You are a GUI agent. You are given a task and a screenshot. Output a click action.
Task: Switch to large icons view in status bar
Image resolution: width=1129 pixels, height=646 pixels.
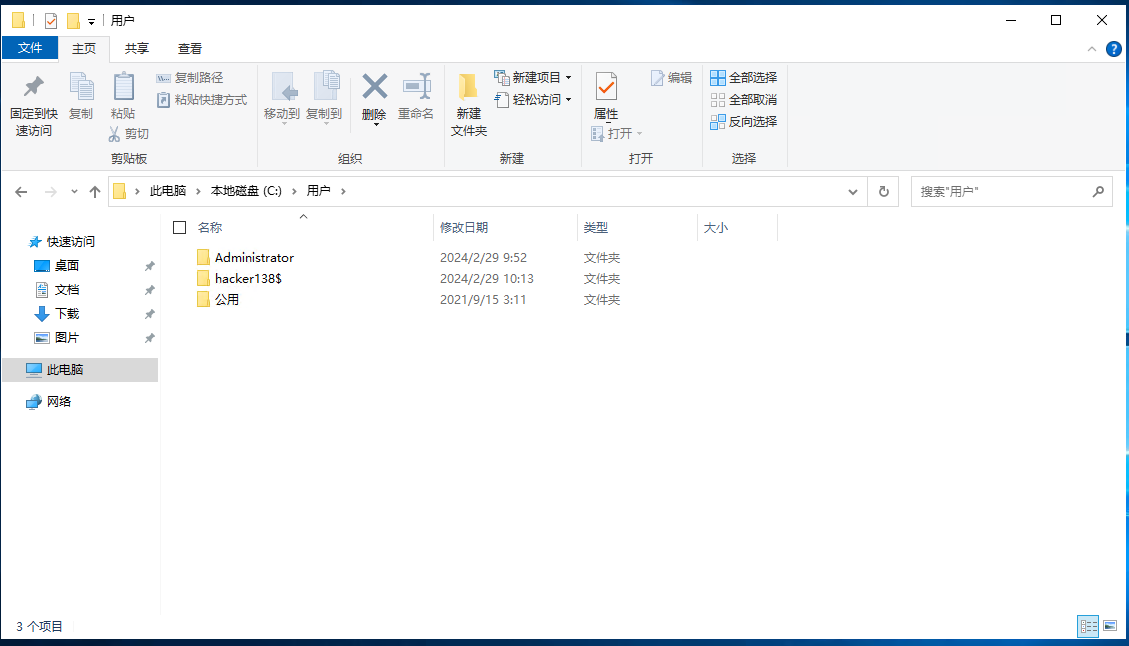1110,626
